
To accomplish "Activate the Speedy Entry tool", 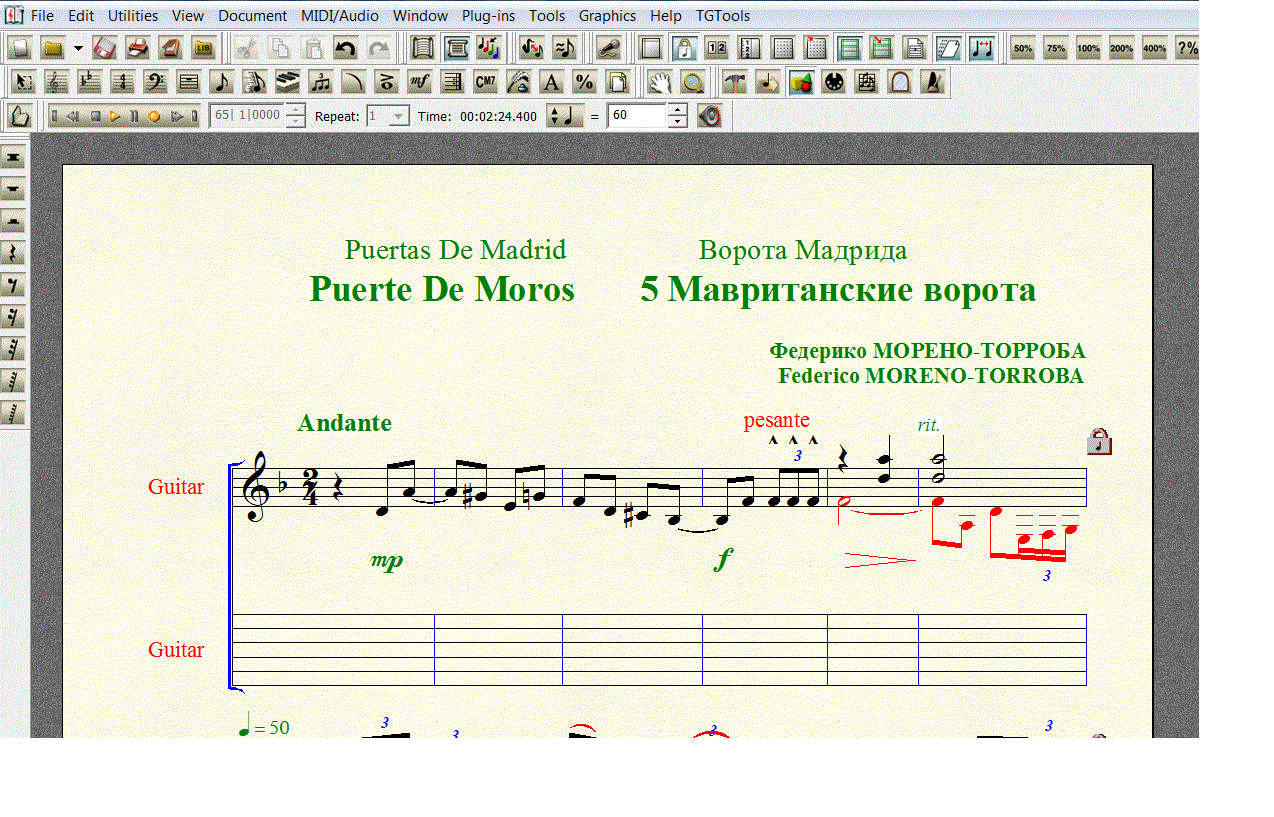I will pos(253,82).
